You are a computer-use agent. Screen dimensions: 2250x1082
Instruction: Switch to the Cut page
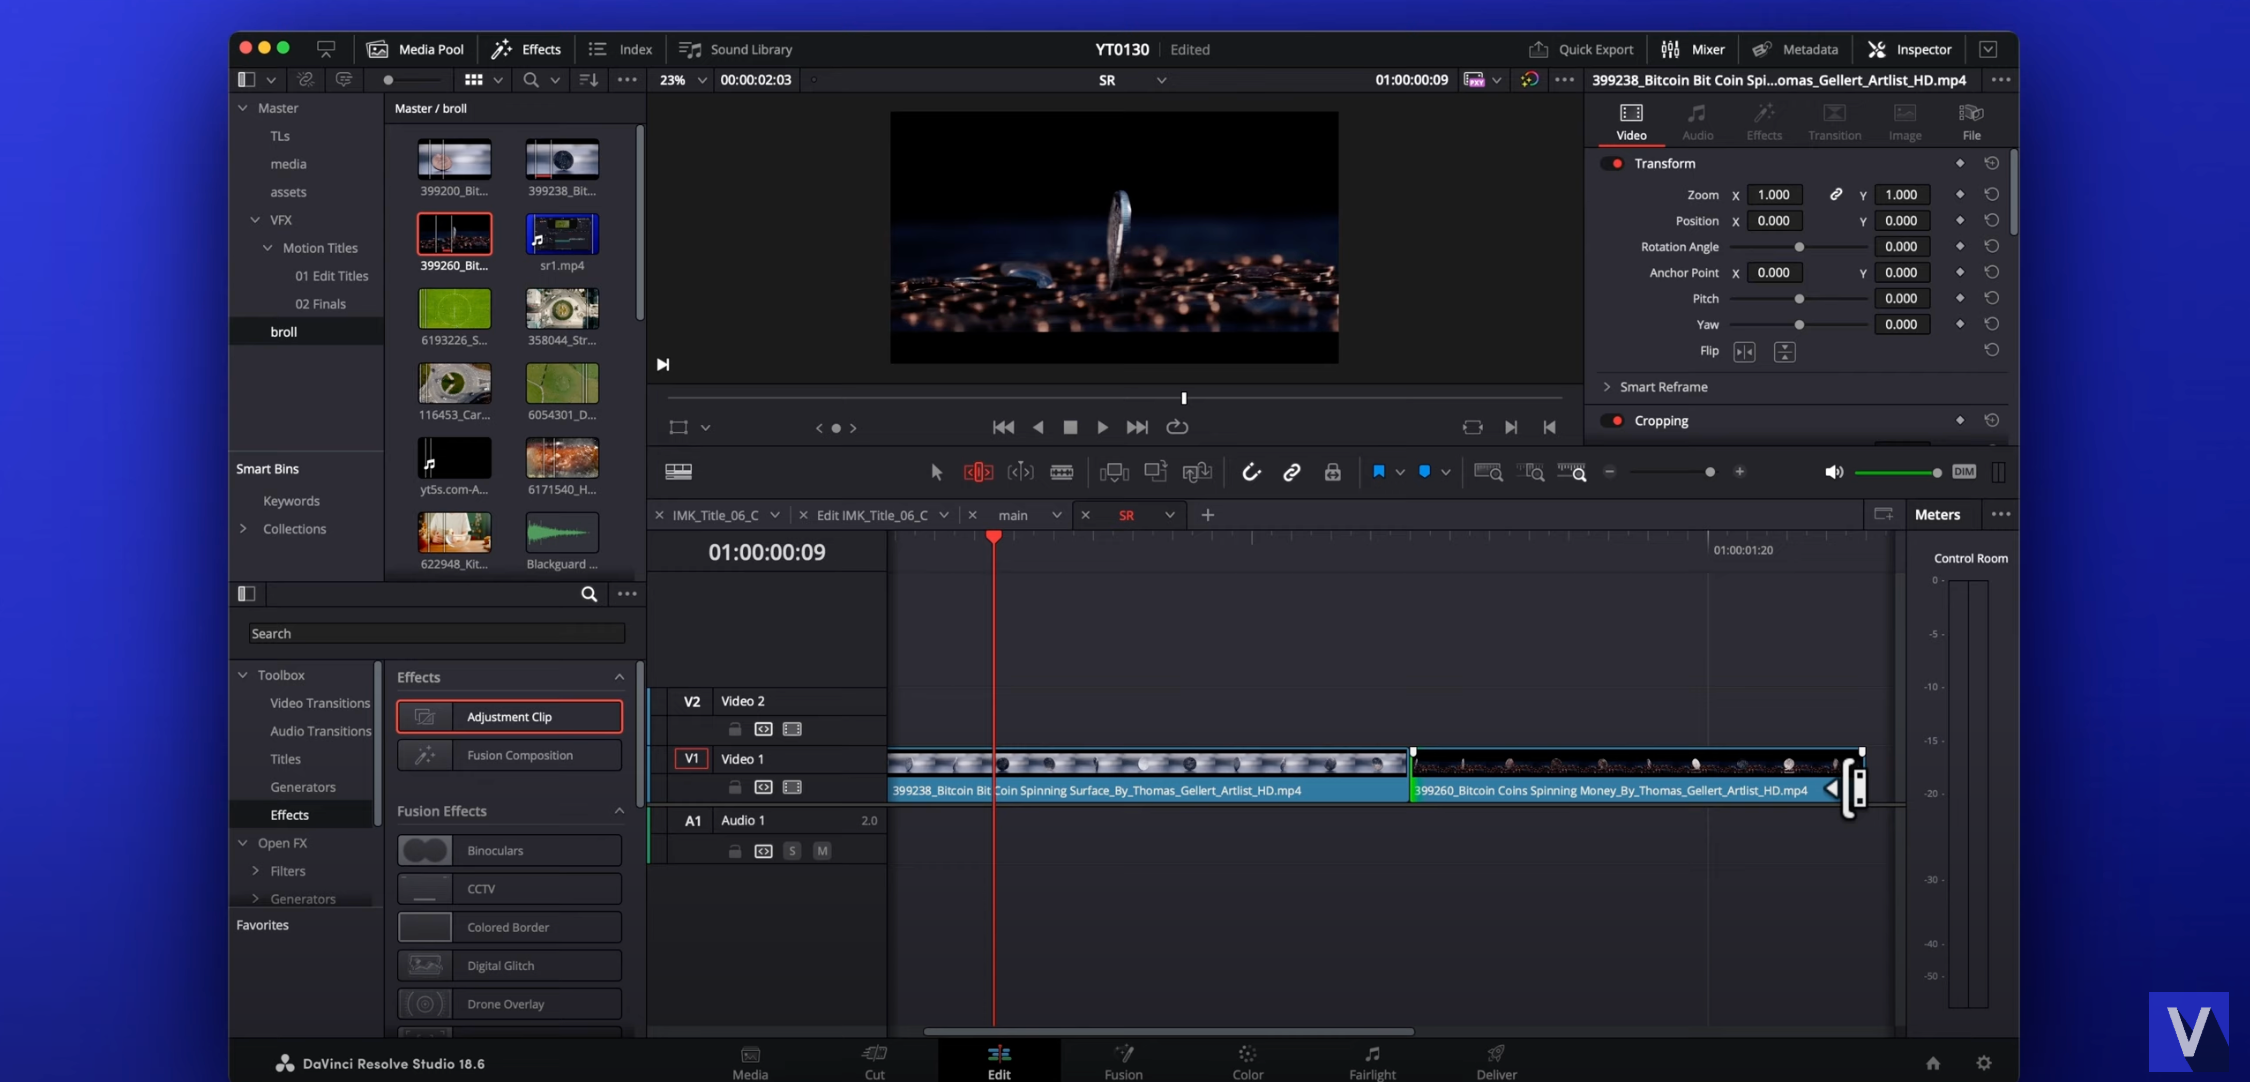[874, 1062]
